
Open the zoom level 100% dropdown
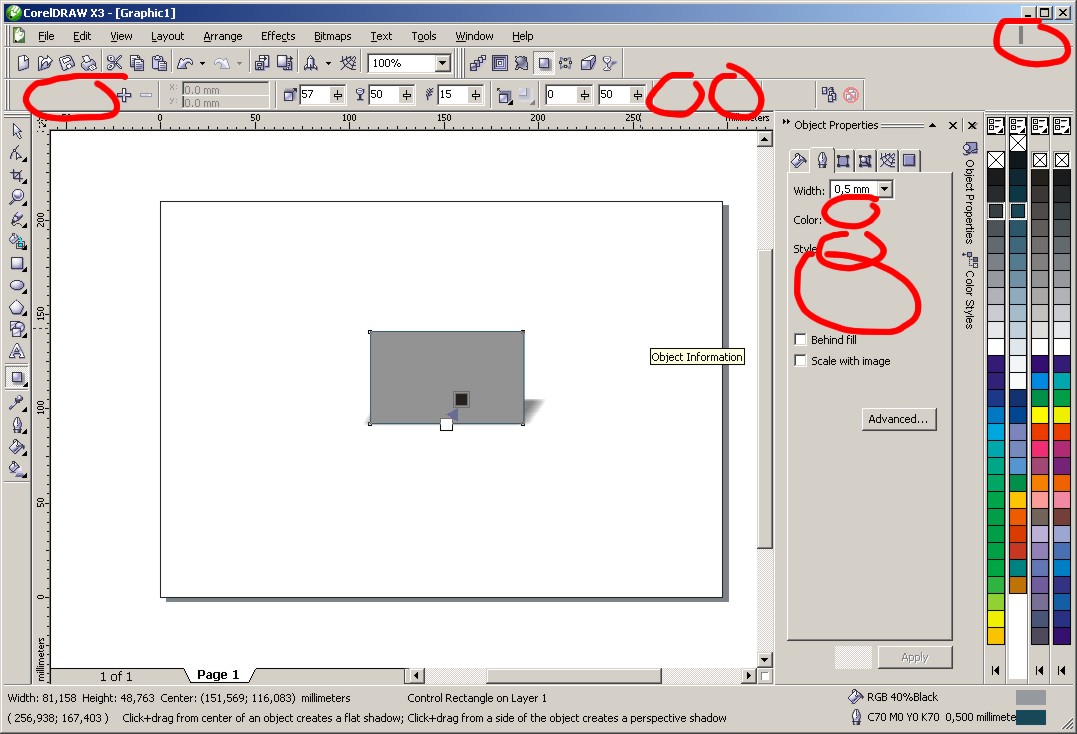tap(442, 63)
